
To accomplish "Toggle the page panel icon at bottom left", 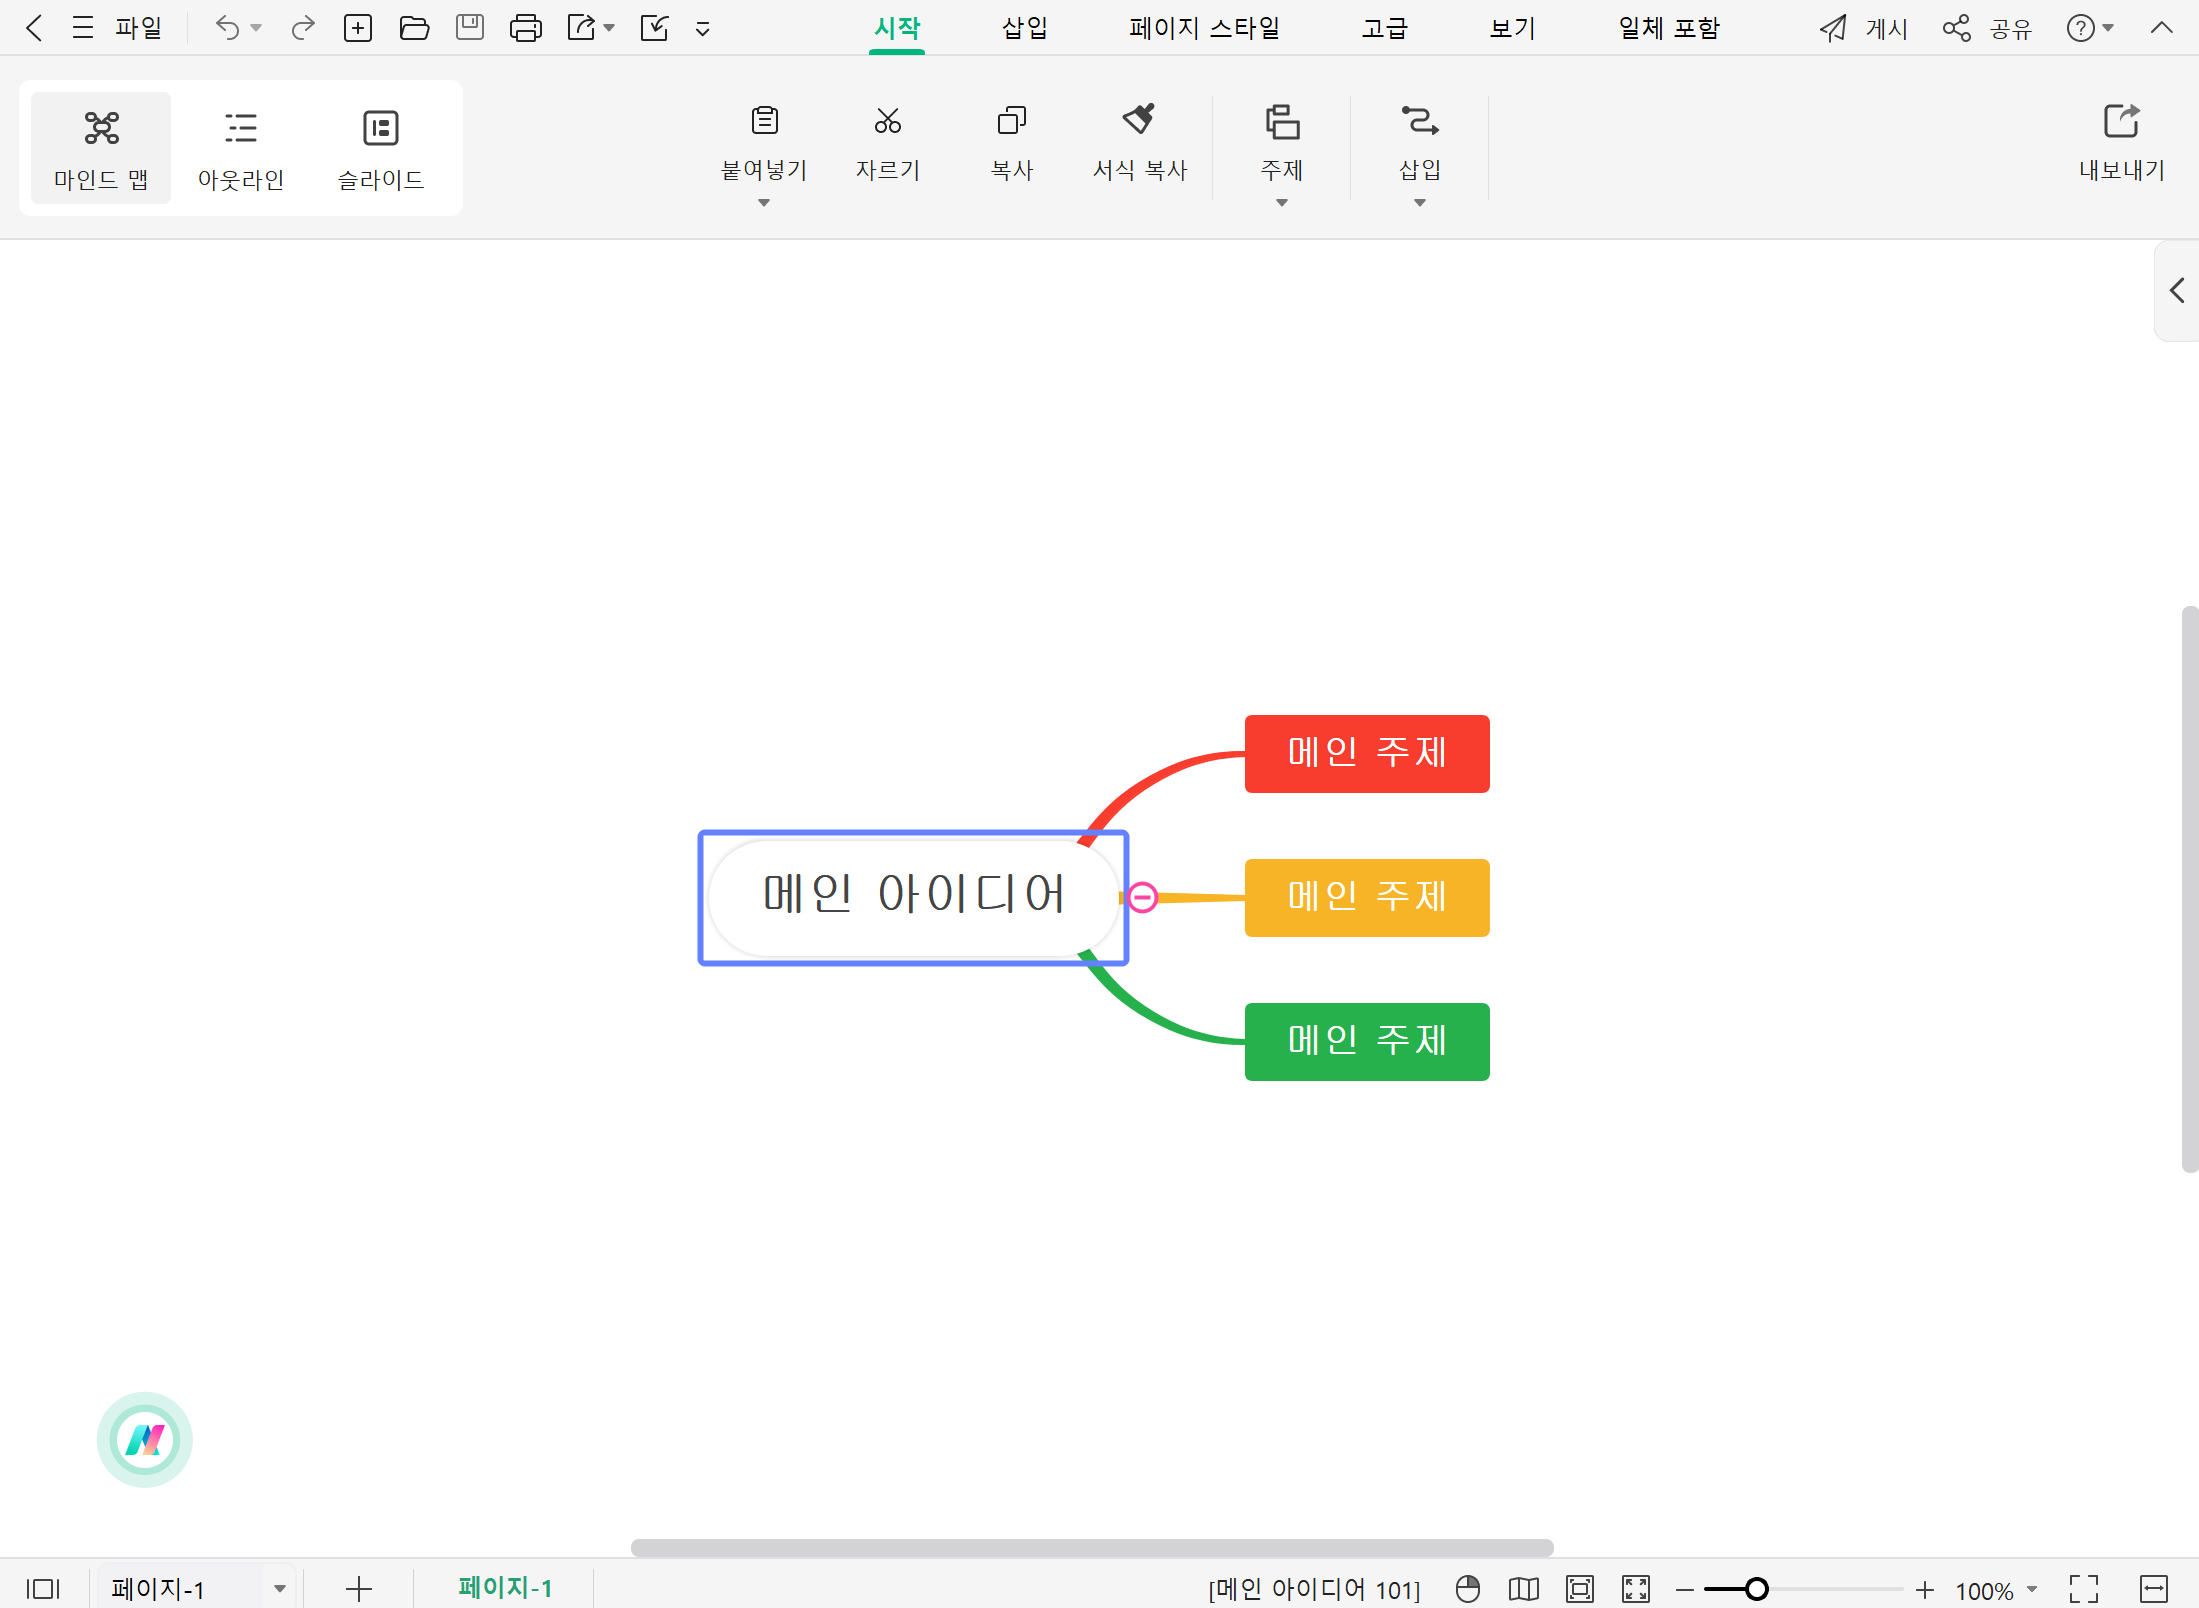I will coord(43,1588).
